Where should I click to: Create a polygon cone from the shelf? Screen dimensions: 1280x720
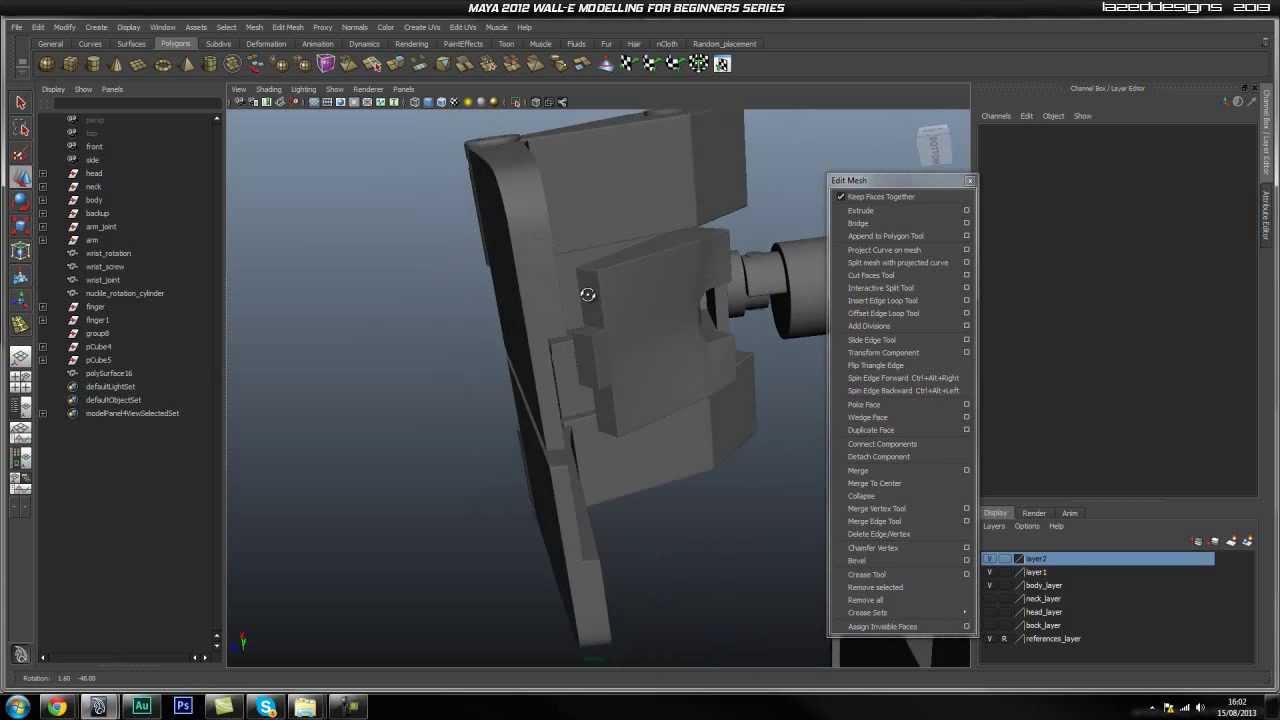116,64
